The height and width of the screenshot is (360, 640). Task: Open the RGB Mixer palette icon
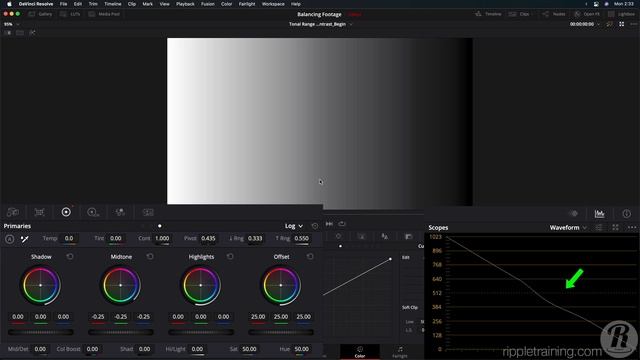tap(120, 212)
